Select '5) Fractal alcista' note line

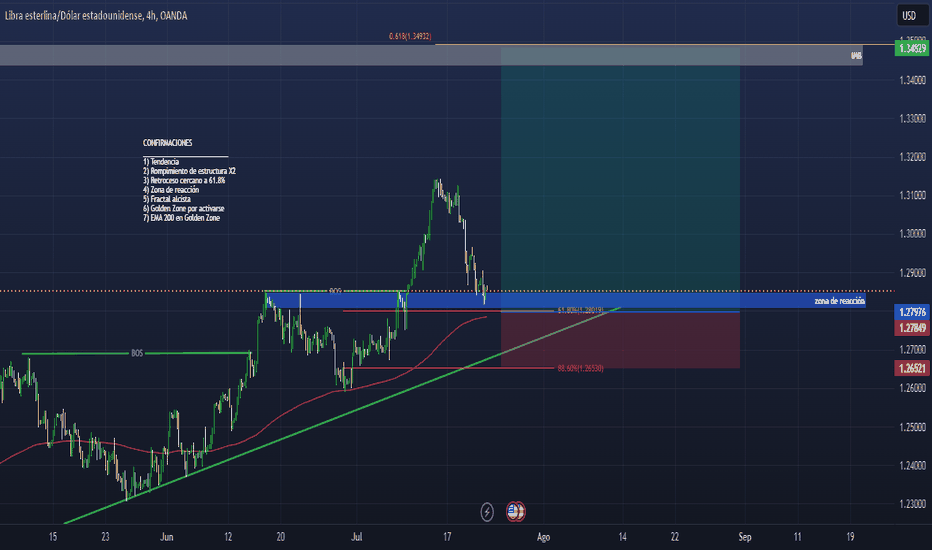tap(166, 199)
